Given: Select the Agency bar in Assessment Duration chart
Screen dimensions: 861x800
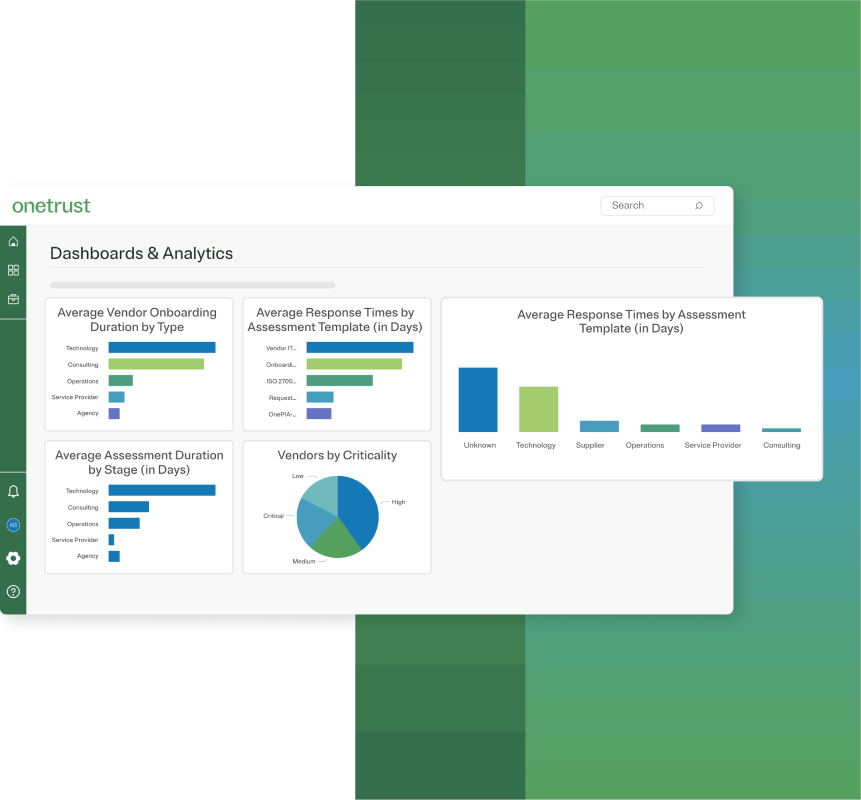Looking at the screenshot, I should [x=114, y=556].
